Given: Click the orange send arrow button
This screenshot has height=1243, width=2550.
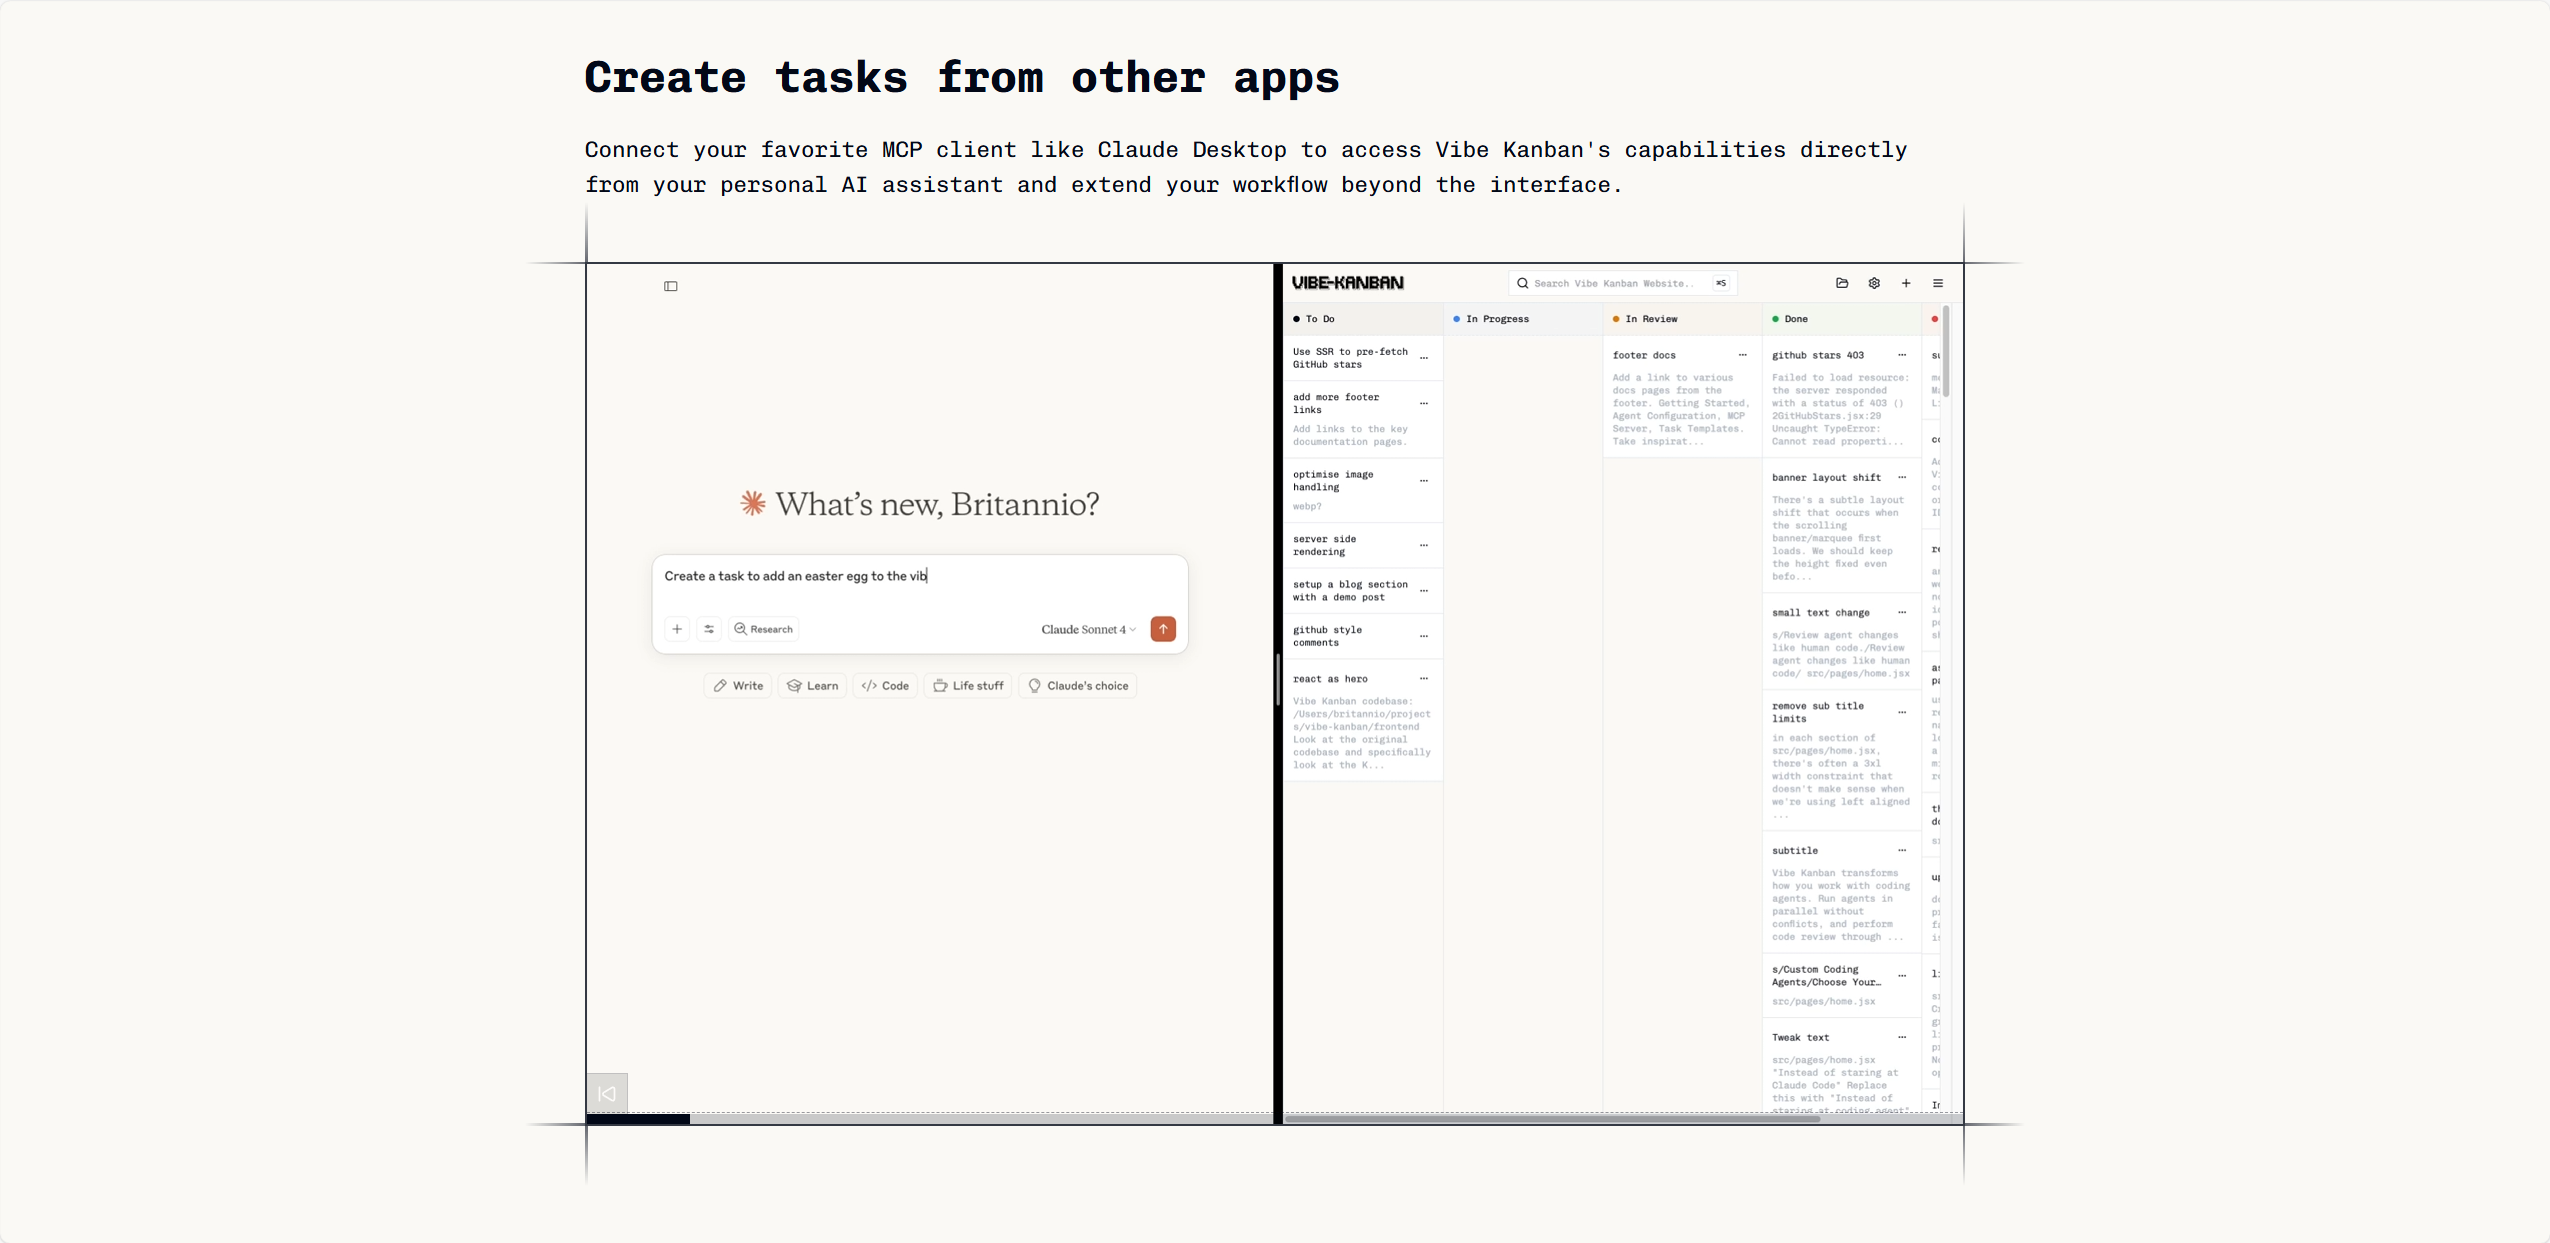Looking at the screenshot, I should point(1163,629).
